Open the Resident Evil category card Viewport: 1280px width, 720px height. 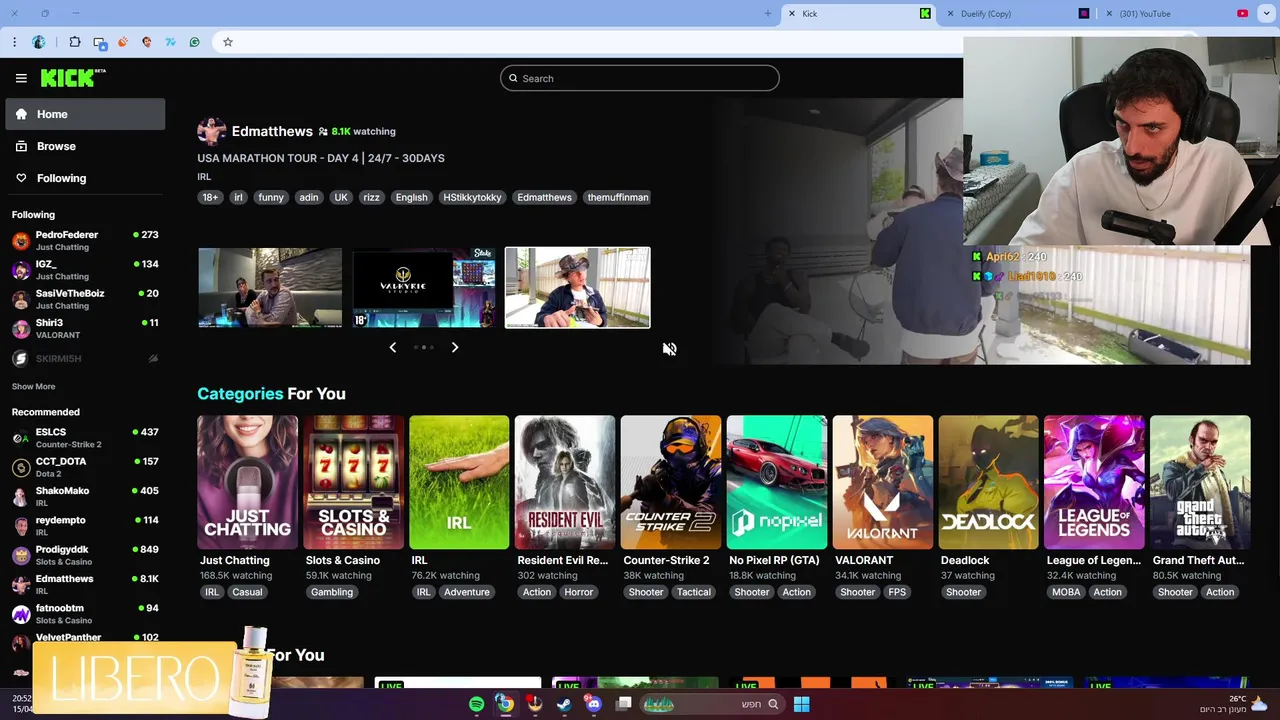pos(565,483)
